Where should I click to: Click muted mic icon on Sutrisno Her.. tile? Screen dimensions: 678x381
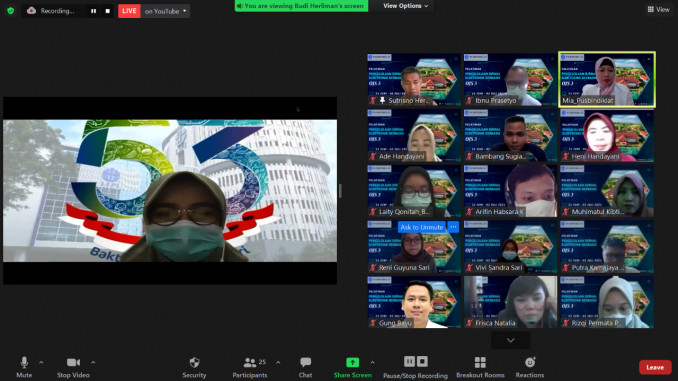[373, 100]
